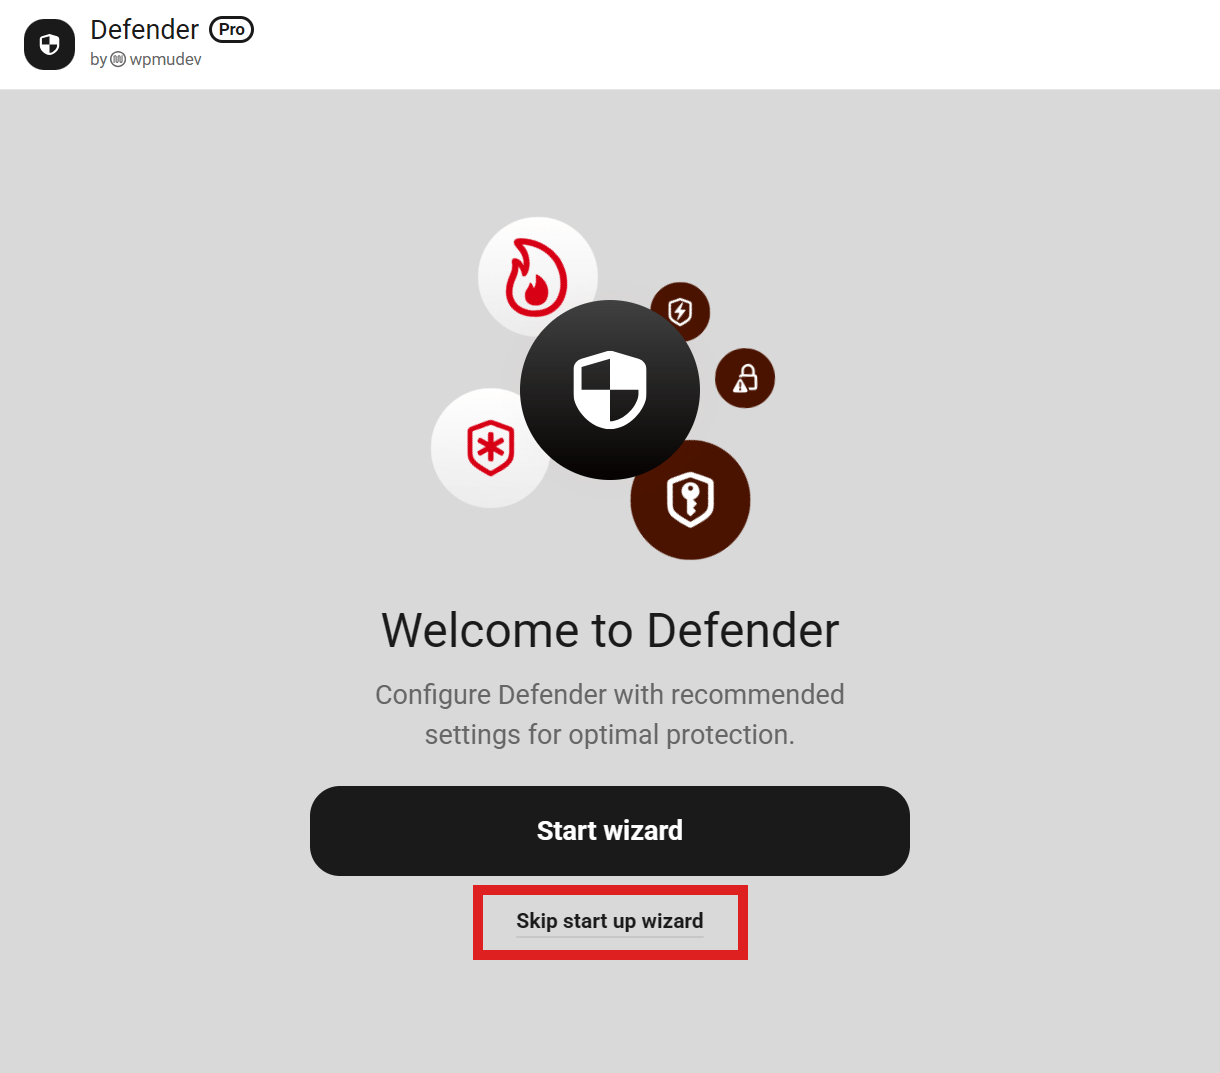Click the Pro badge next to Defender

point(232,30)
